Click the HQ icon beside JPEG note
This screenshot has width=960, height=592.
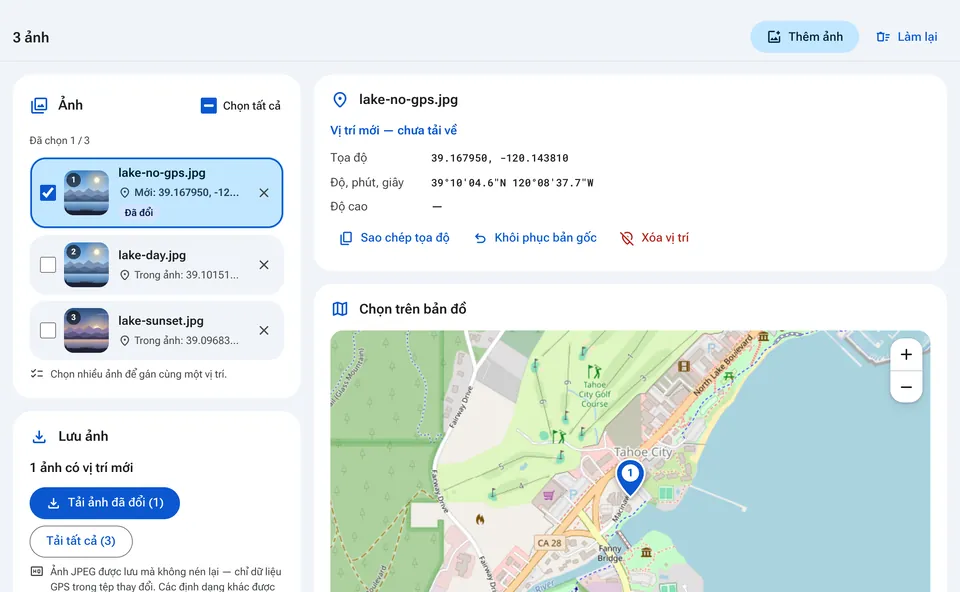[37, 571]
